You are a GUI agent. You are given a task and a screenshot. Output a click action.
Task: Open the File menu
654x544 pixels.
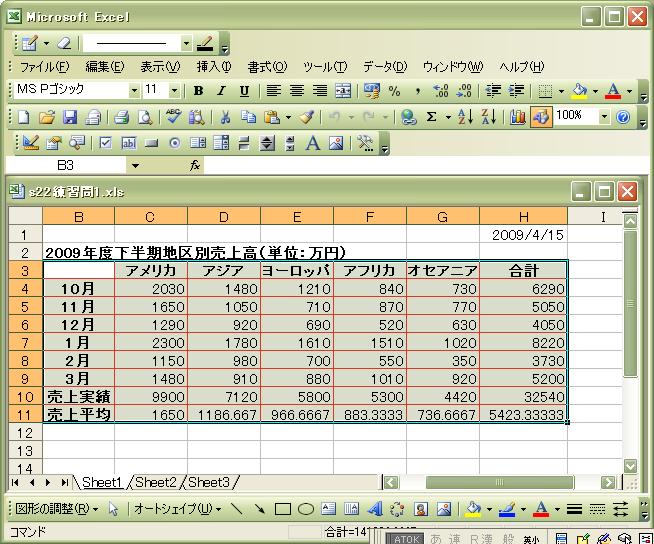tap(45, 67)
